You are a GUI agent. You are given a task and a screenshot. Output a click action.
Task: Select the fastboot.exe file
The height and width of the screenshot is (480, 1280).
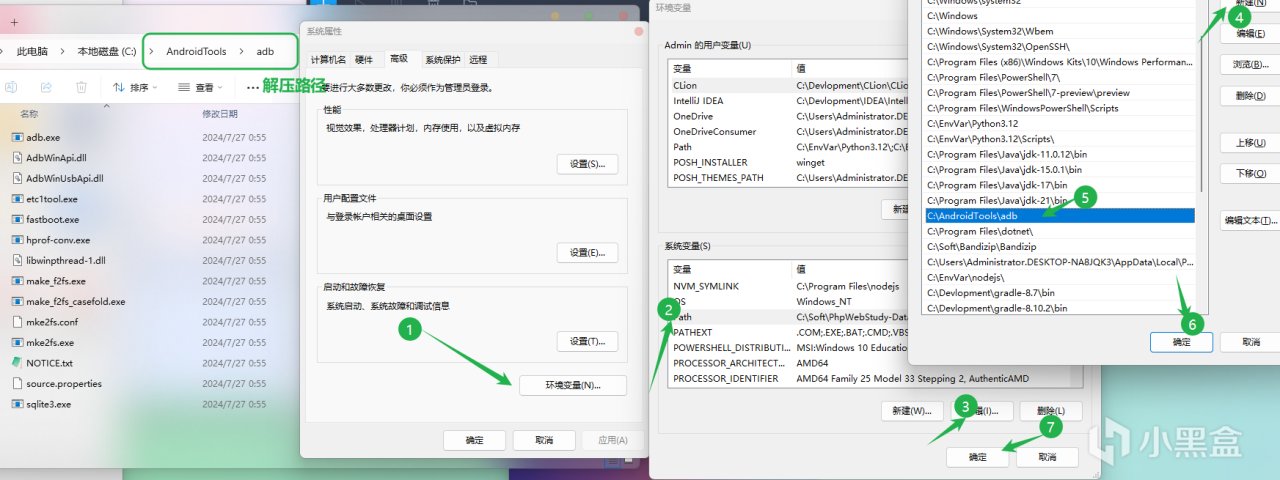tap(52, 219)
